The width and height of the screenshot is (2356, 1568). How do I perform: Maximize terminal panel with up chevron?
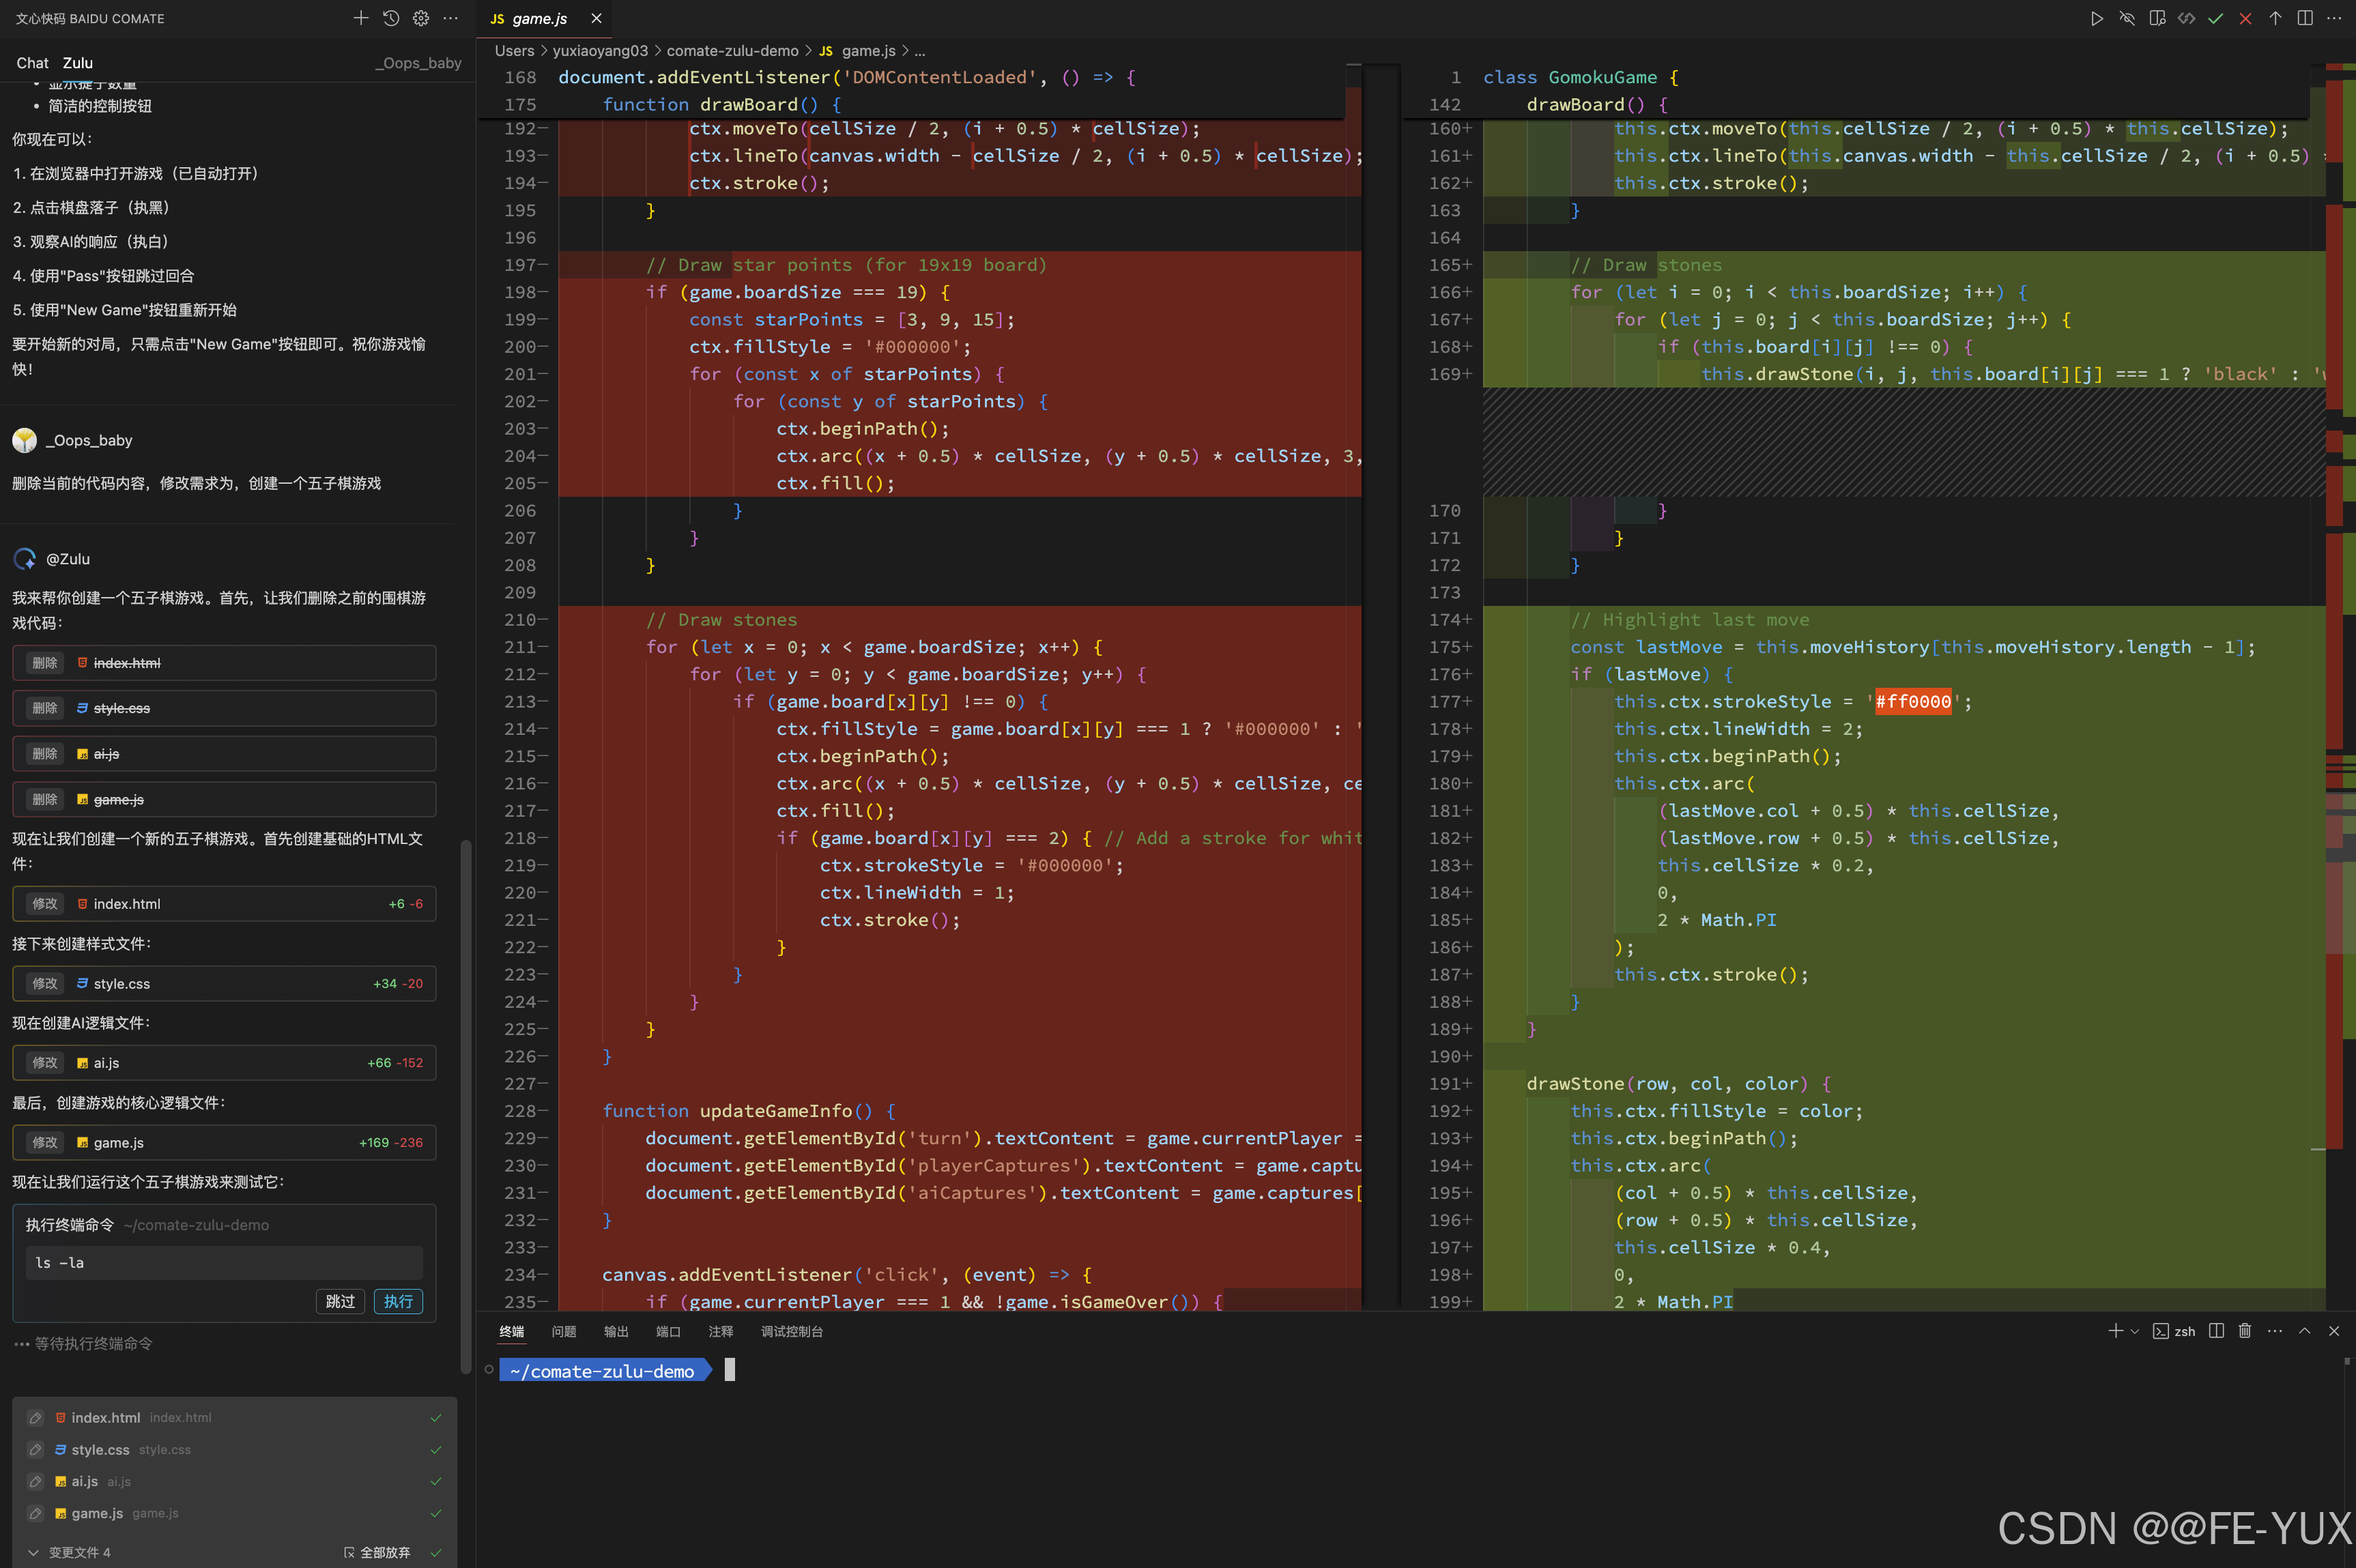(x=2304, y=1331)
